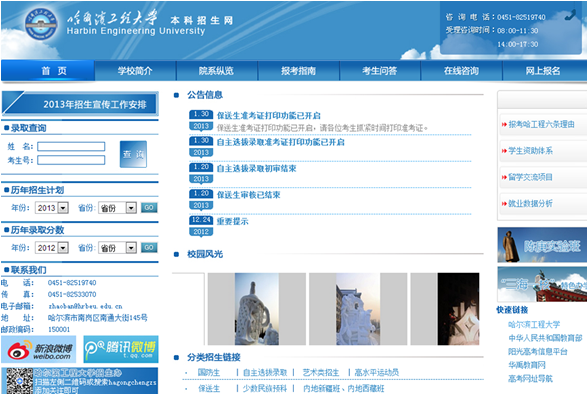The height and width of the screenshot is (395, 588).
Task: Expand the 省份 dropdown under 历年招生计划
Action: [131, 207]
